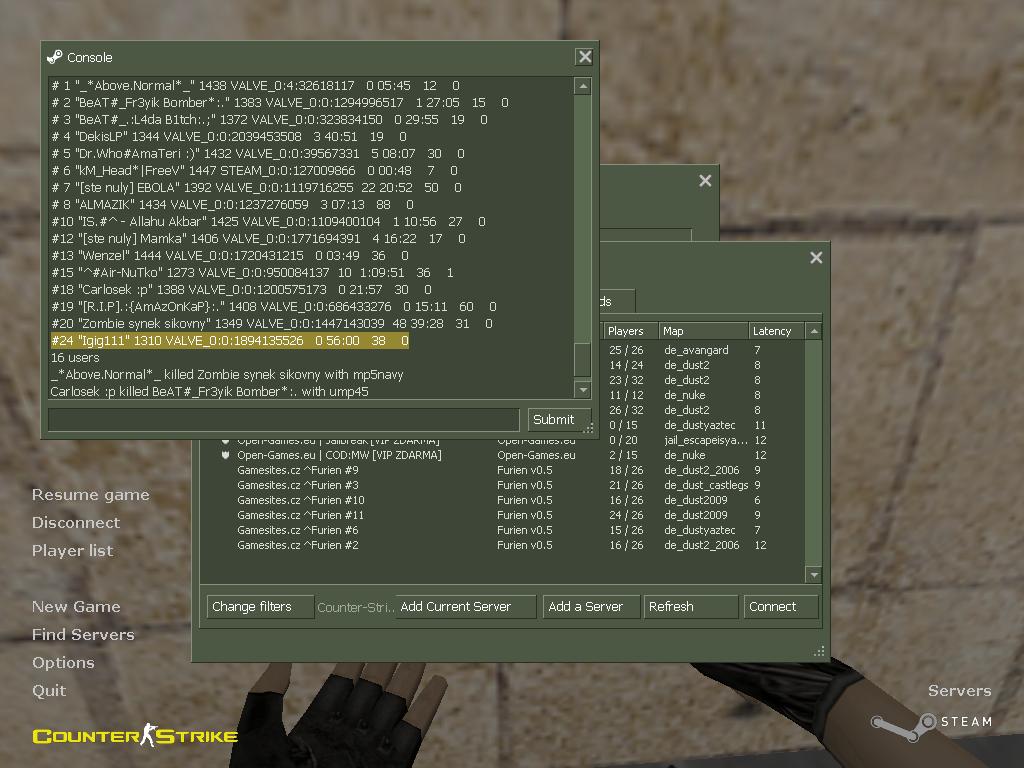Click the Steam icon in Console title bar
The height and width of the screenshot is (768, 1024).
click(x=55, y=57)
